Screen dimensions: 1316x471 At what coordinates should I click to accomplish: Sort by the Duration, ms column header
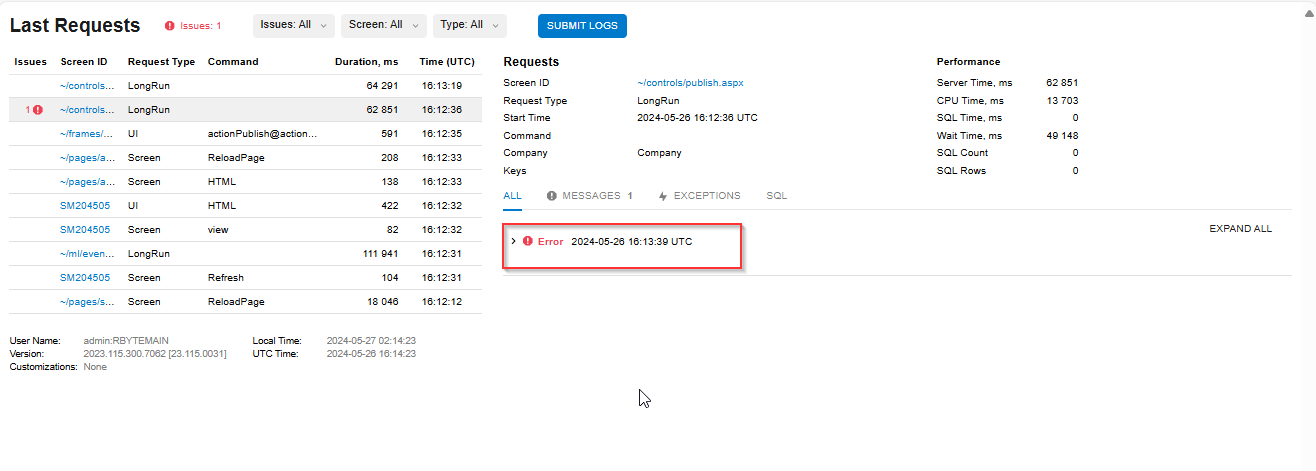coord(366,62)
